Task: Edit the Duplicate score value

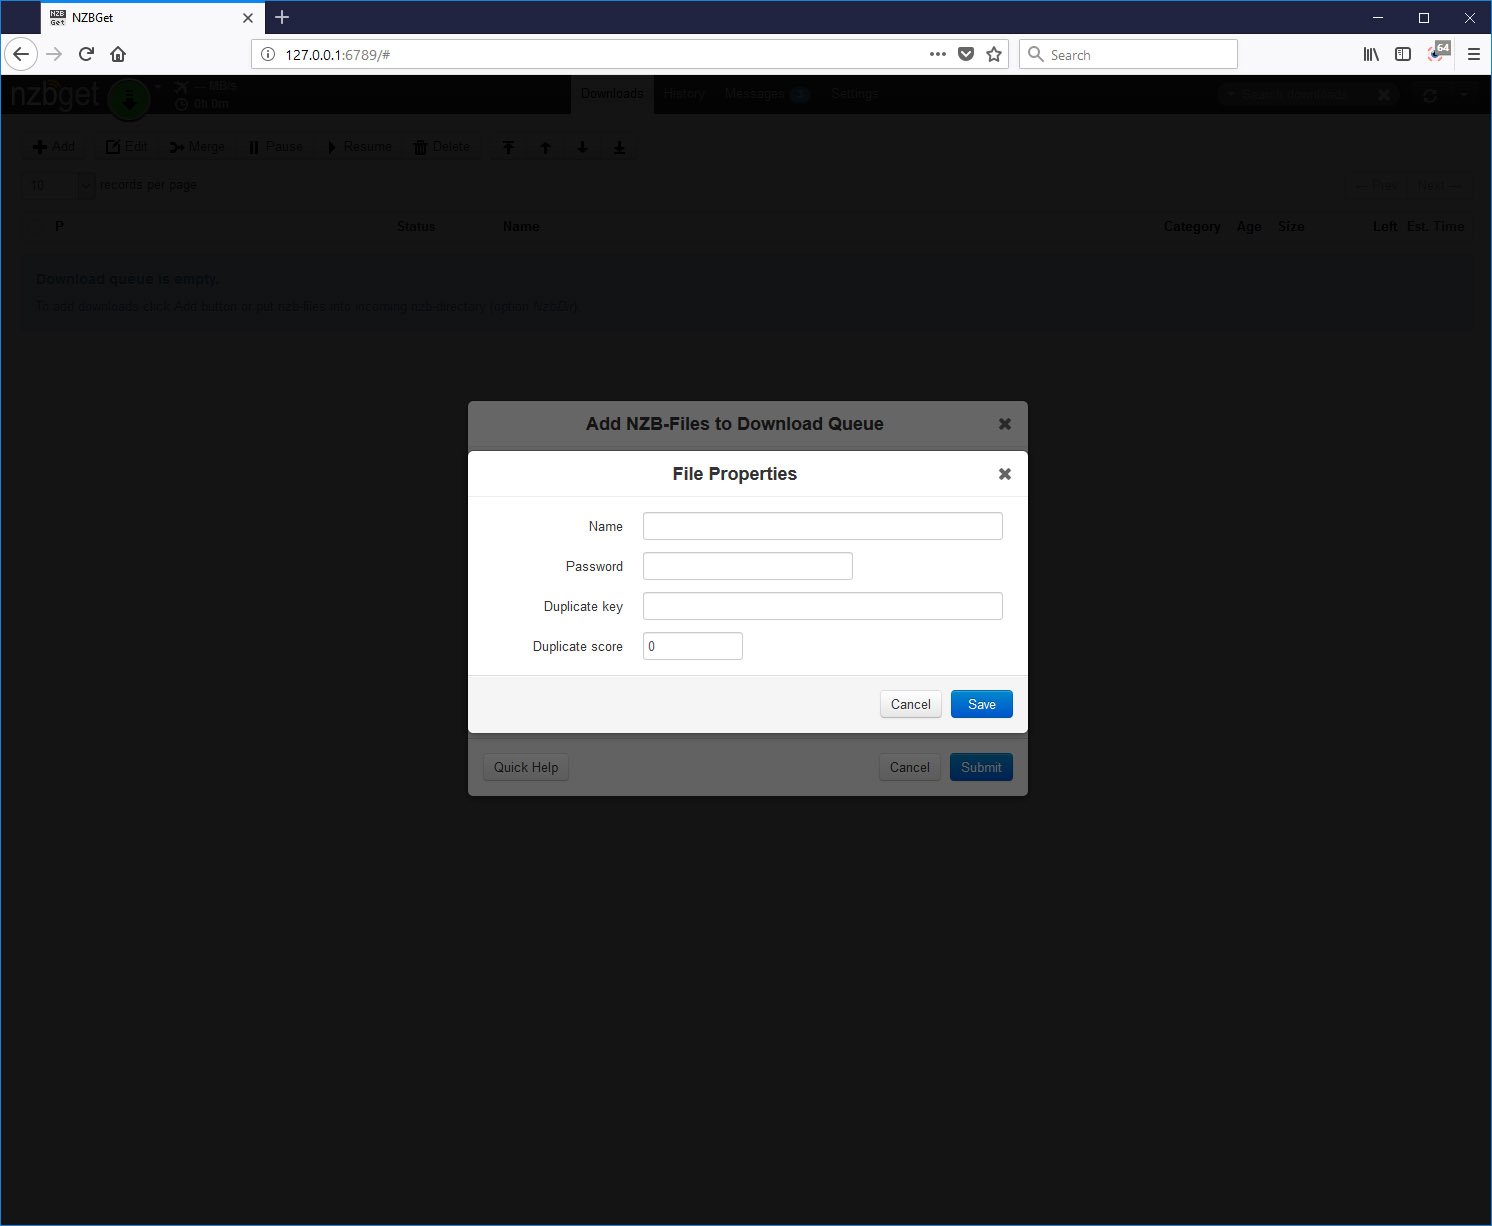Action: point(692,646)
